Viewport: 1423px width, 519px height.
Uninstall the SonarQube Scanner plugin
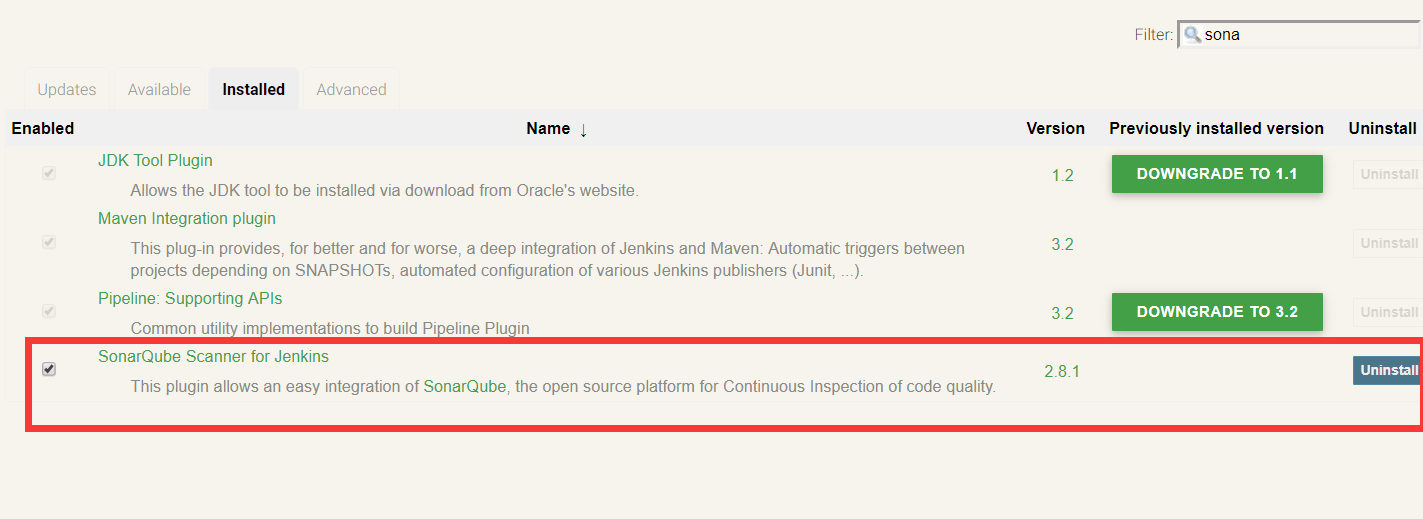pos(1388,371)
